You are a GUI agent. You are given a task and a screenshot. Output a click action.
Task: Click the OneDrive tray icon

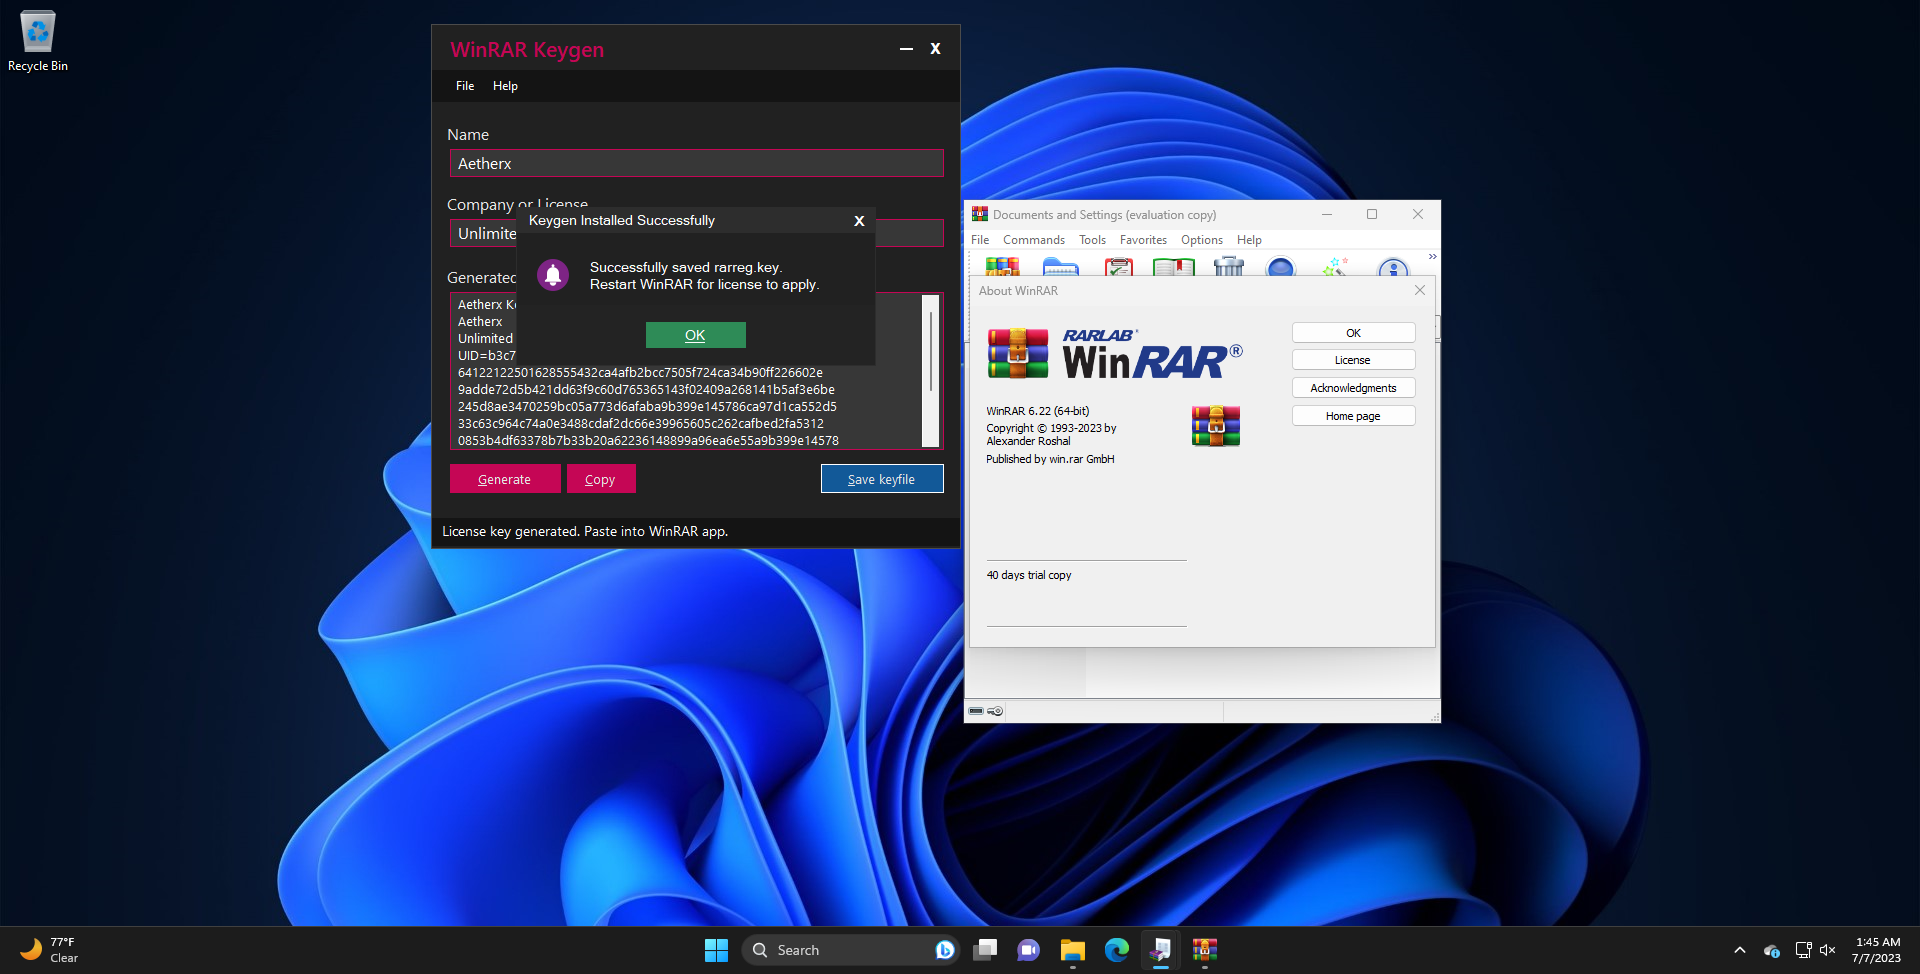coord(1772,950)
